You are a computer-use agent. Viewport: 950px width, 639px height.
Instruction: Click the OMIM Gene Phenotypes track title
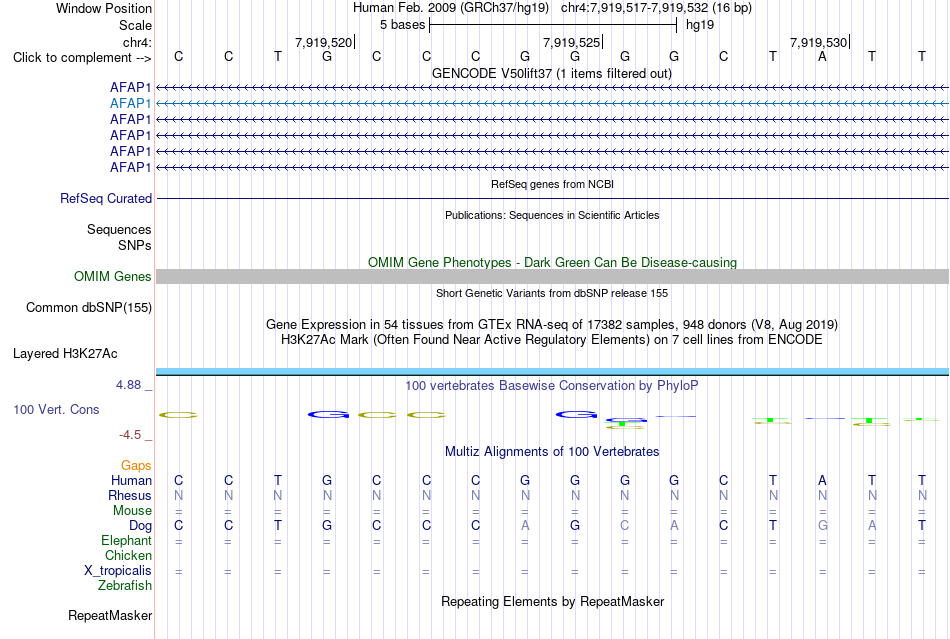pyautogui.click(x=552, y=262)
